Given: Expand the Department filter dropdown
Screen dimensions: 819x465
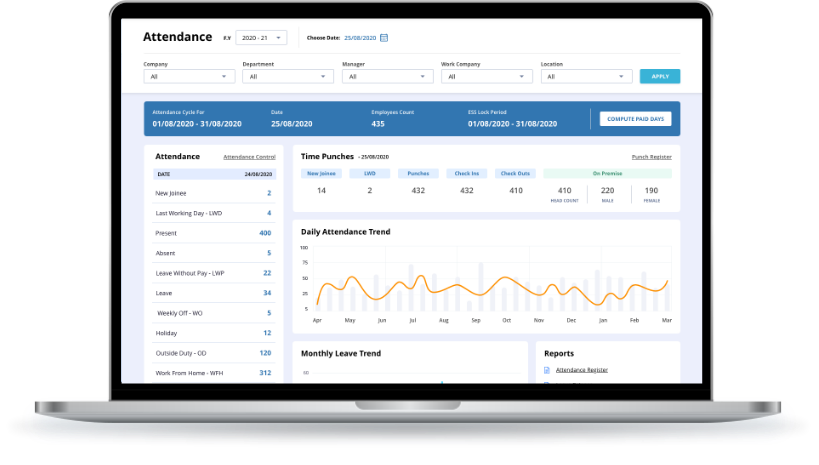Looking at the screenshot, I should [288, 76].
